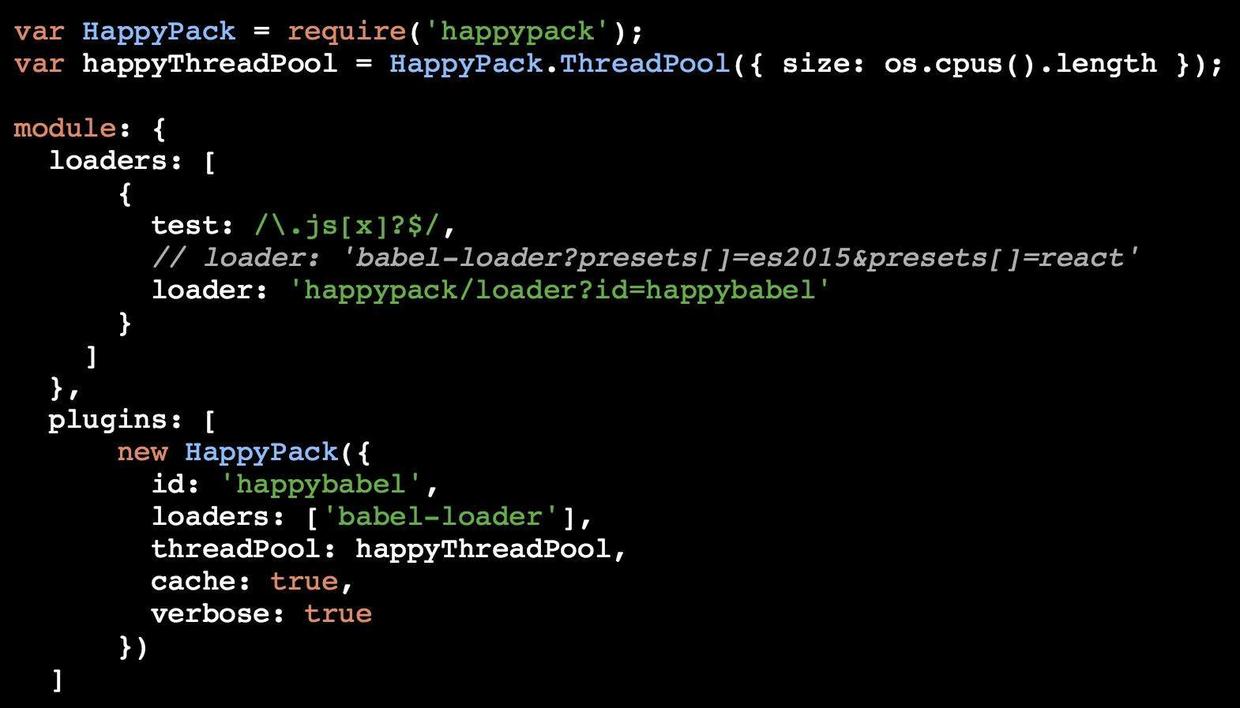Click the true value after cache

point(304,581)
